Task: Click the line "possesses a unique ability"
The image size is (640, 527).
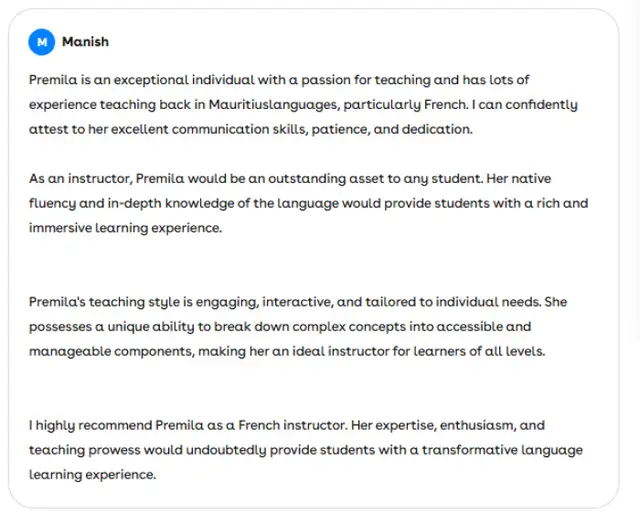Action: point(280,327)
